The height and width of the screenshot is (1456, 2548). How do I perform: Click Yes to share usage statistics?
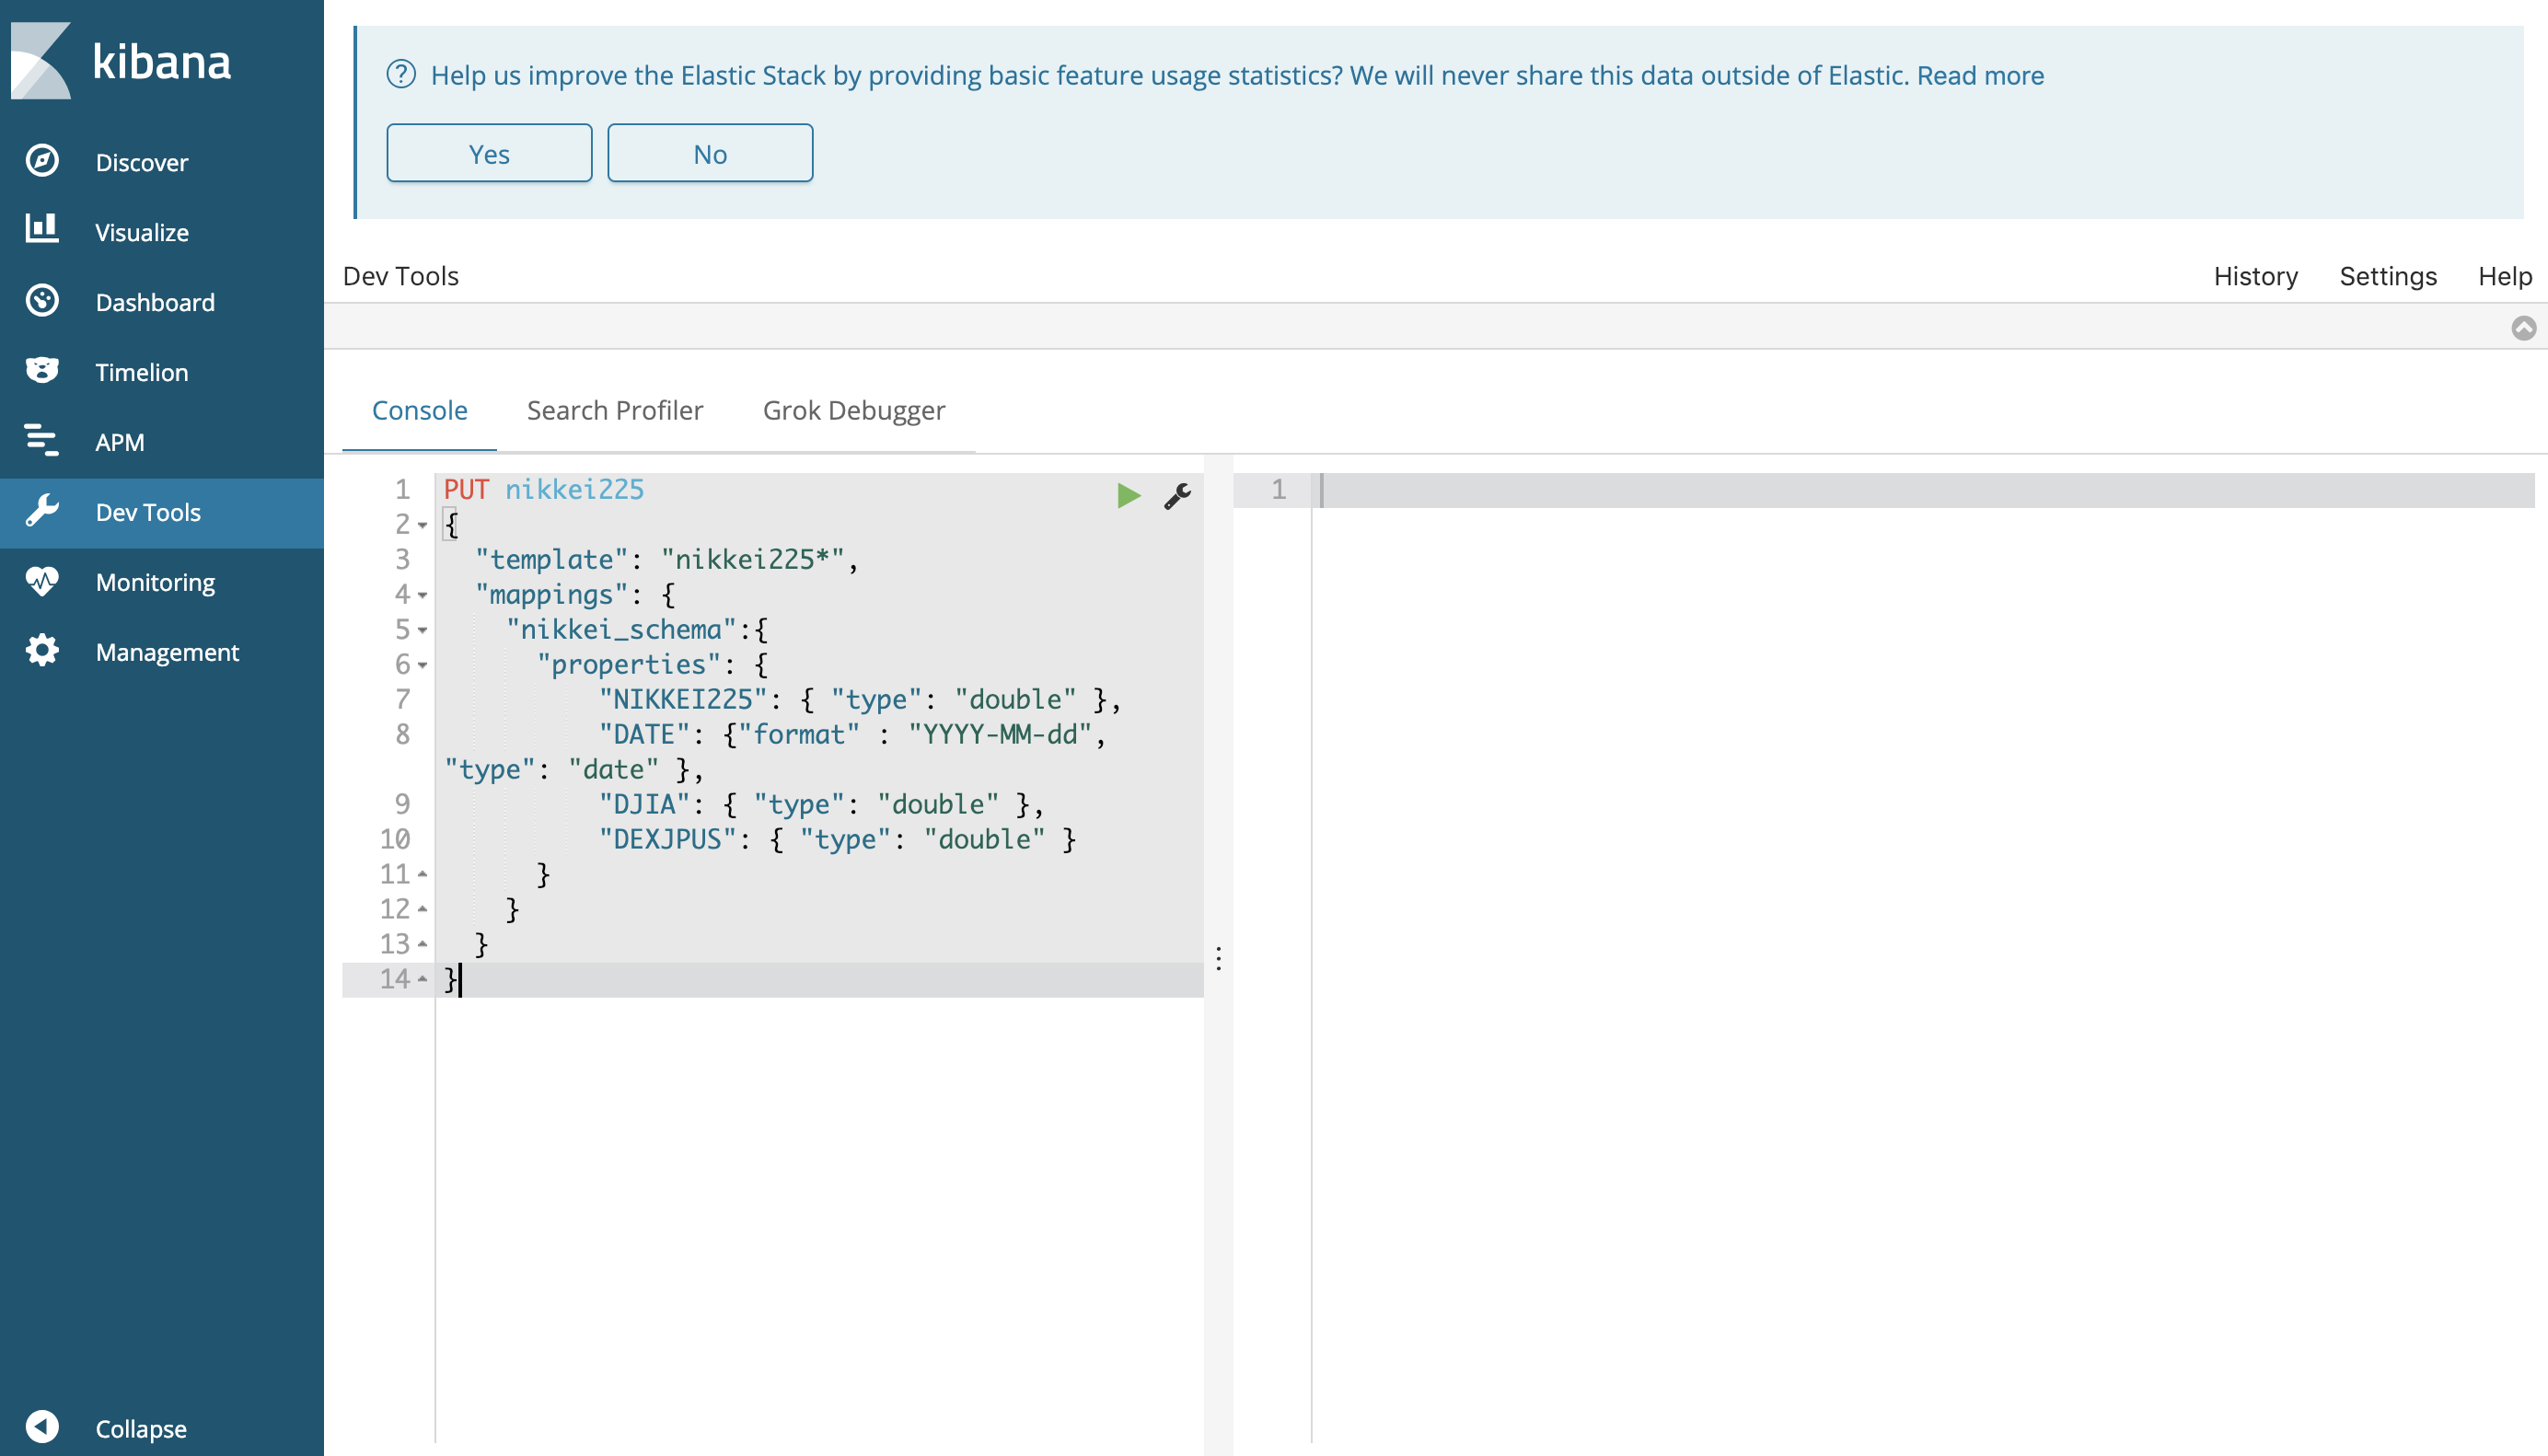(488, 153)
